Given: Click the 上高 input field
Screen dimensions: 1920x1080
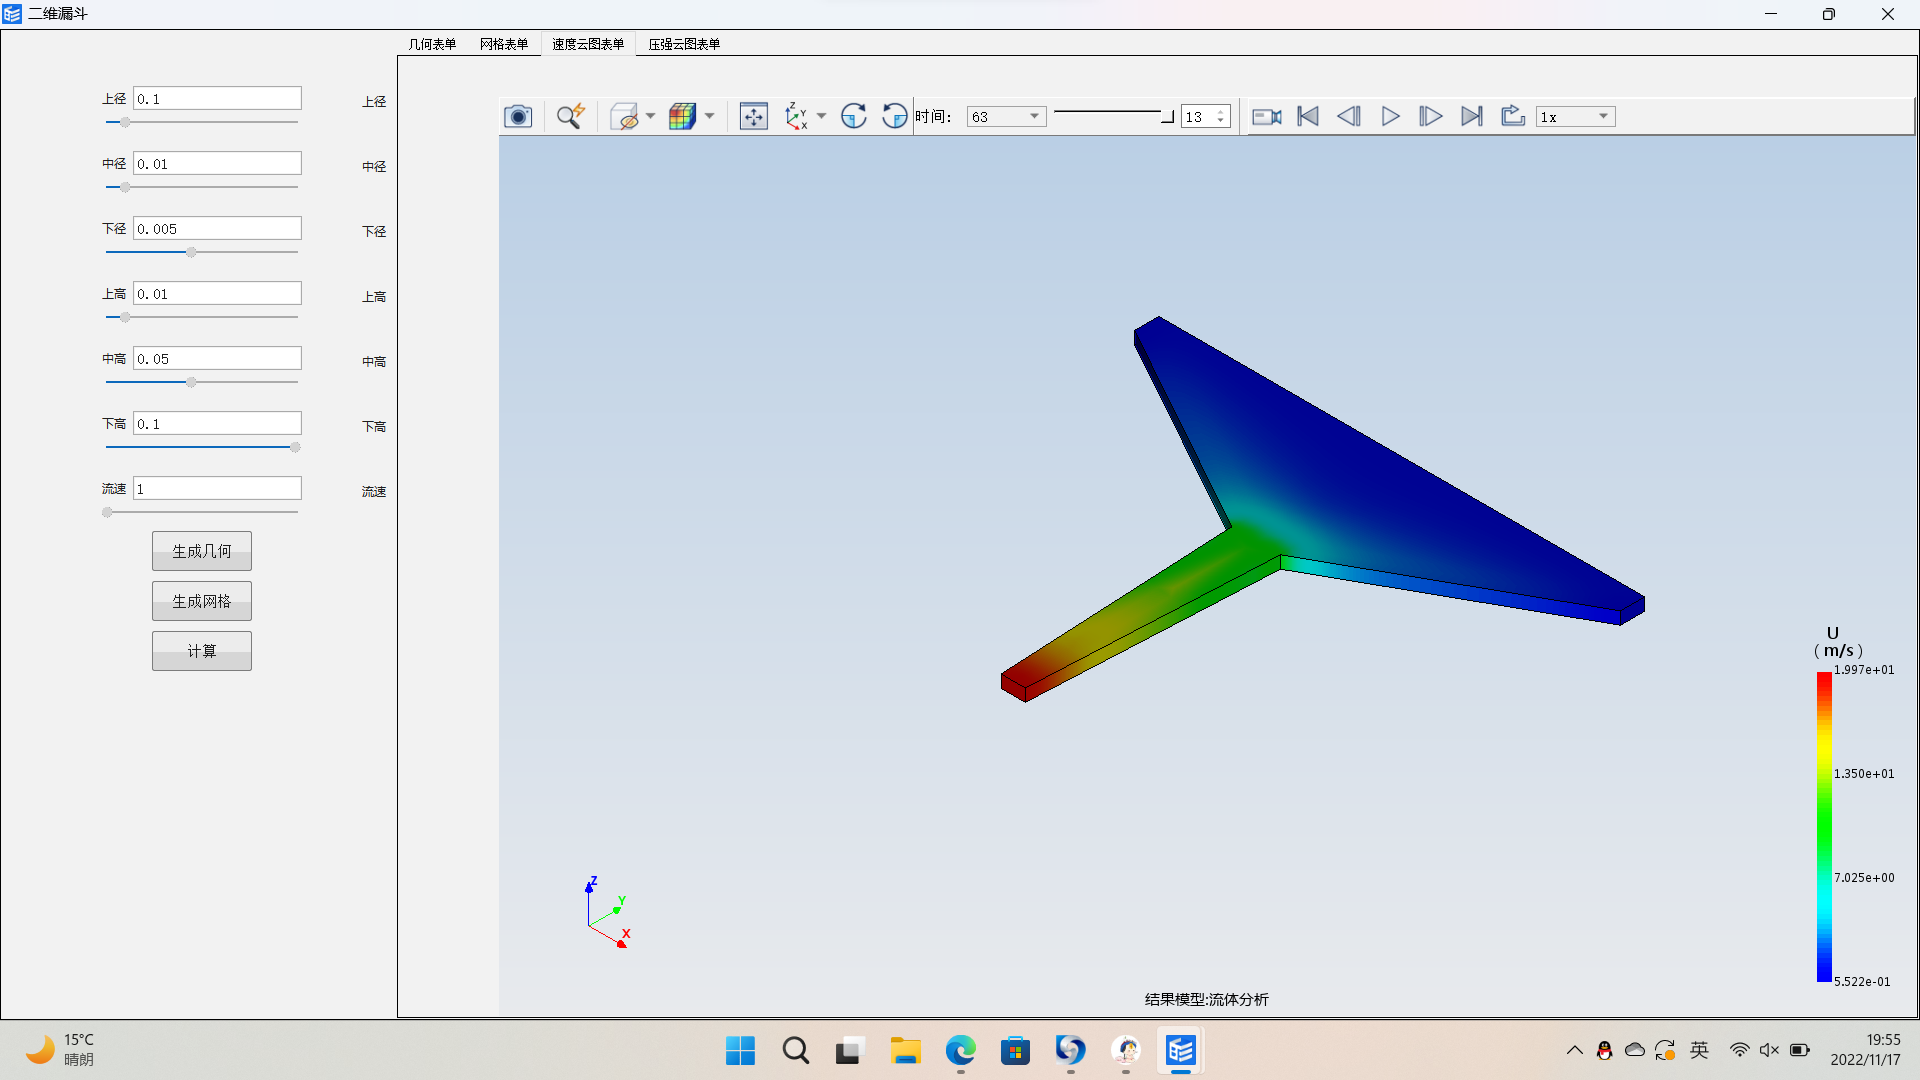Looking at the screenshot, I should click(217, 293).
